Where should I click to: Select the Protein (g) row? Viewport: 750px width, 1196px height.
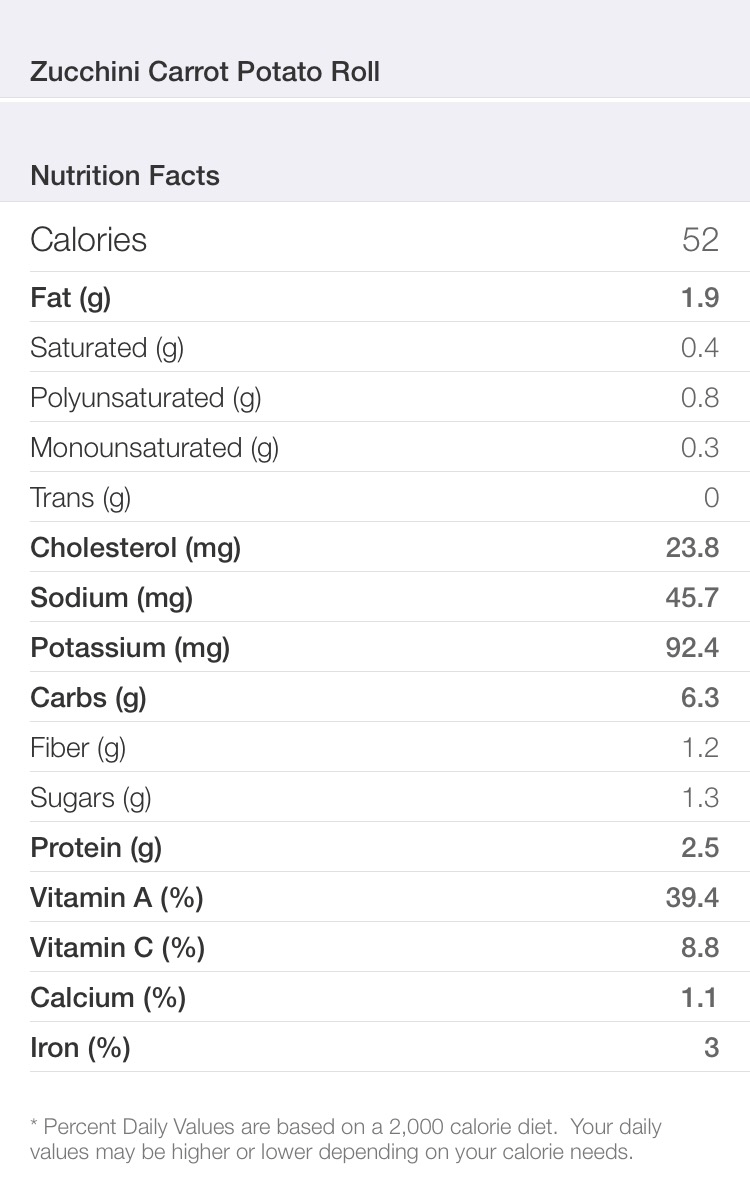(x=375, y=847)
